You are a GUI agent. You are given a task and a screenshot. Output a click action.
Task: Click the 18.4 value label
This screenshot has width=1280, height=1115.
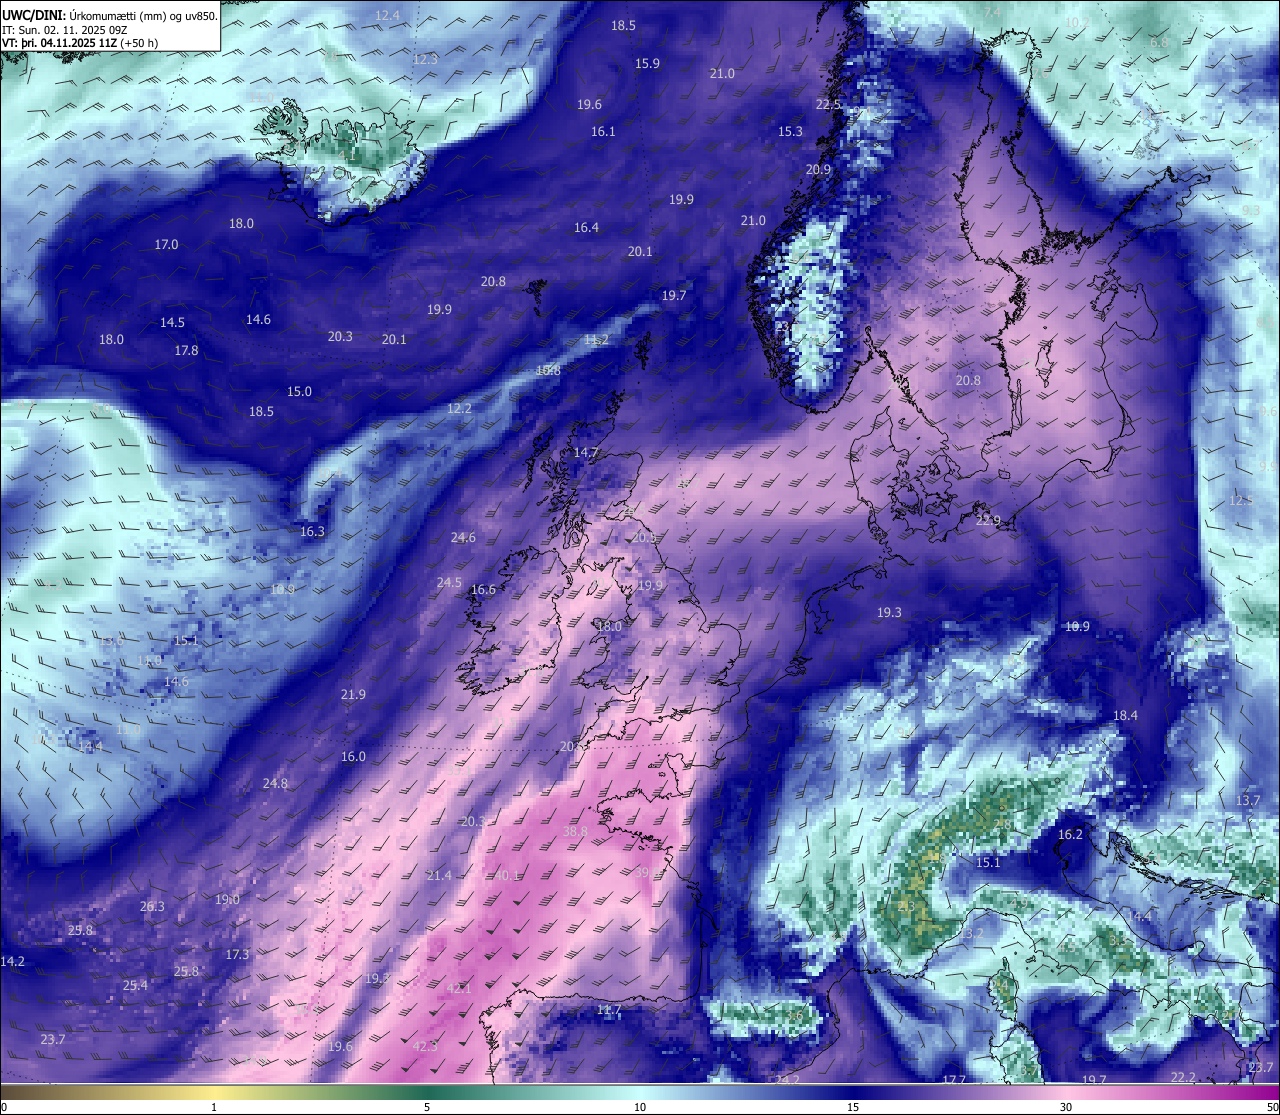(1125, 715)
